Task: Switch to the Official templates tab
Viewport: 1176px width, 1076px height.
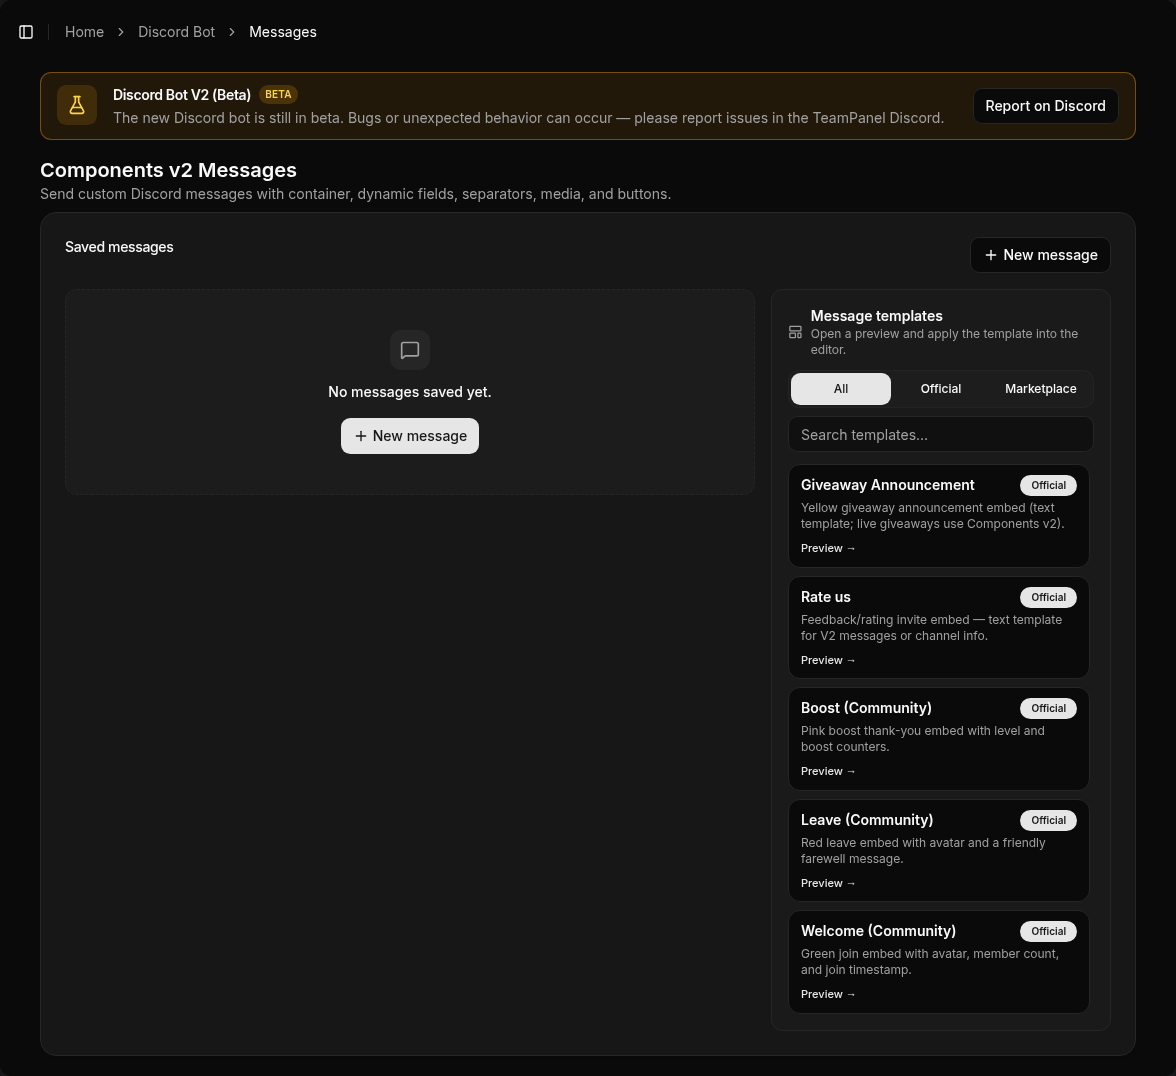Action: pyautogui.click(x=940, y=388)
